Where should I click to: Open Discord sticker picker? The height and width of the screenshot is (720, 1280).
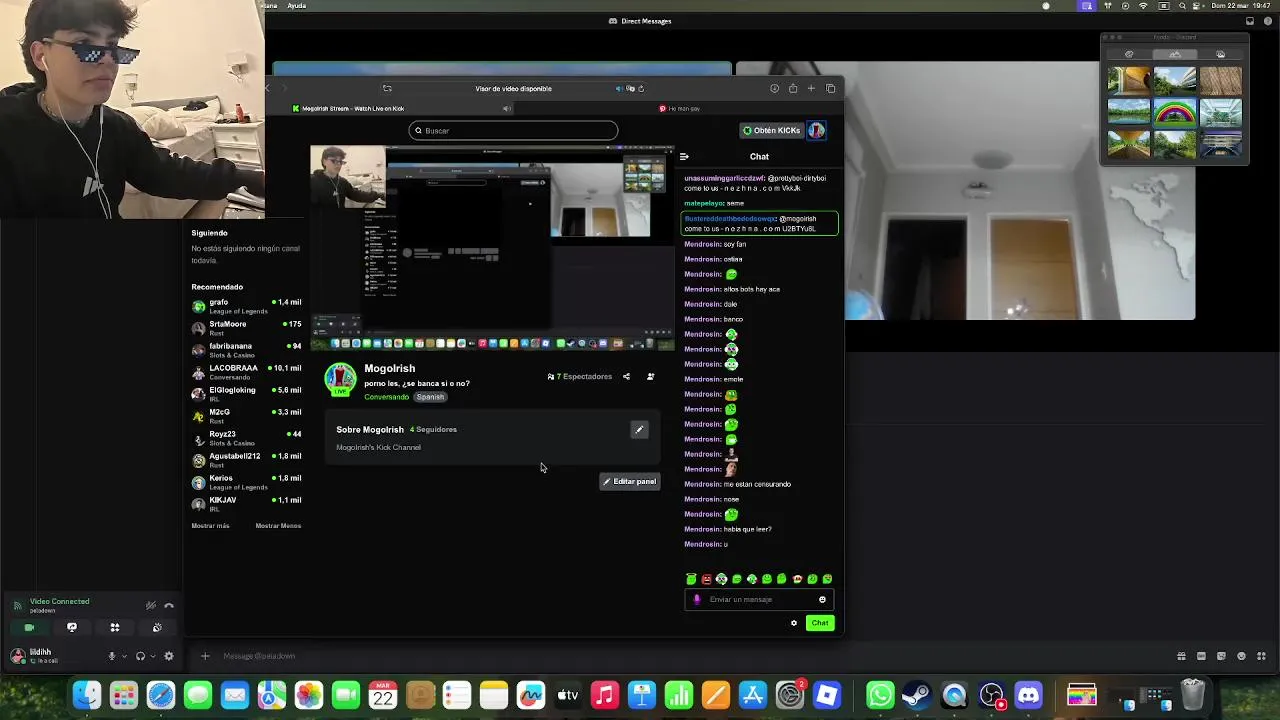[x=1222, y=656]
